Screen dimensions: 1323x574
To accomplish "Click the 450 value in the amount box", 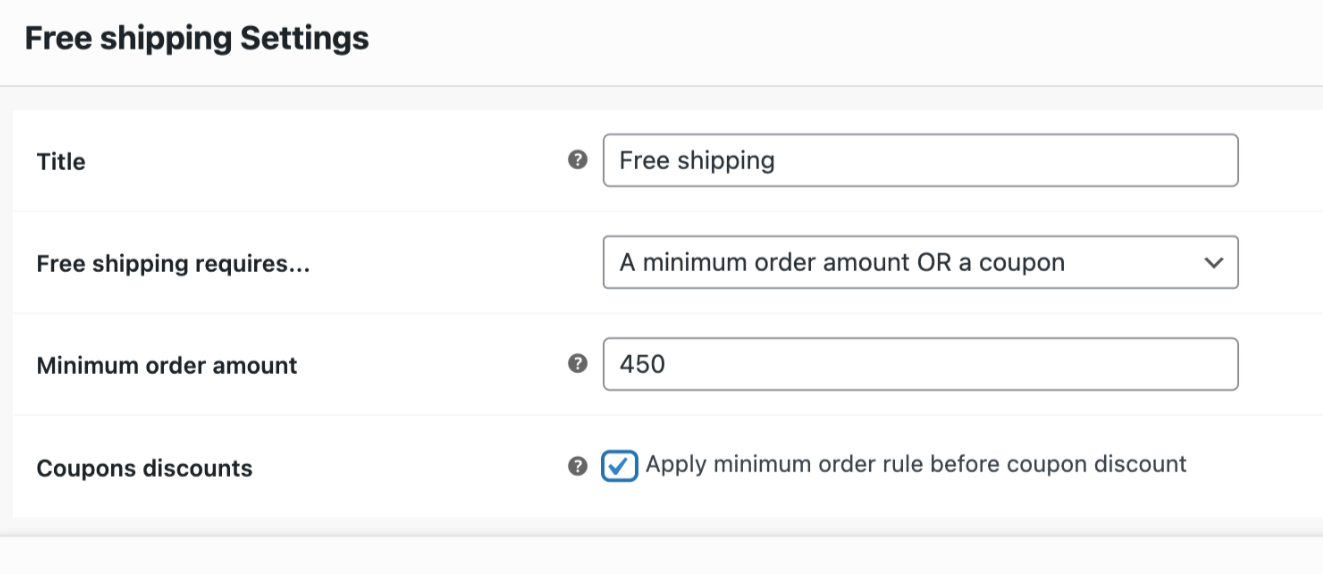I will click(642, 364).
